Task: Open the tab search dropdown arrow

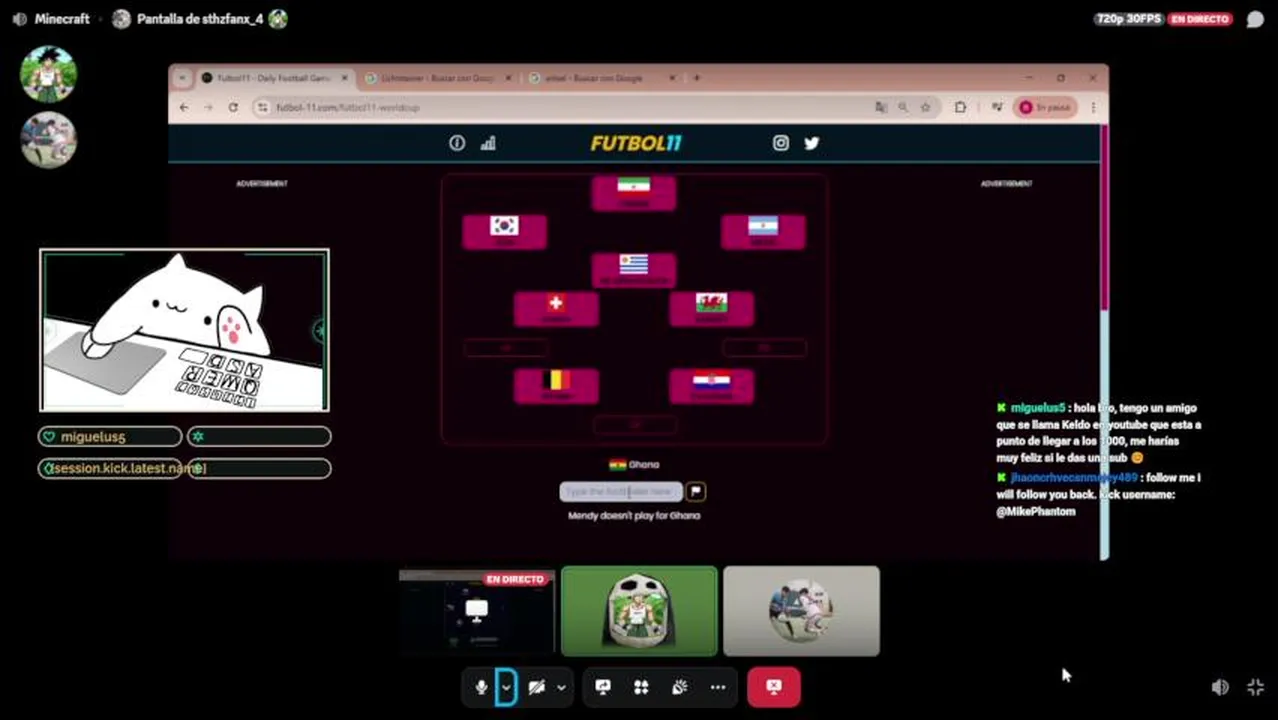Action: [x=181, y=78]
